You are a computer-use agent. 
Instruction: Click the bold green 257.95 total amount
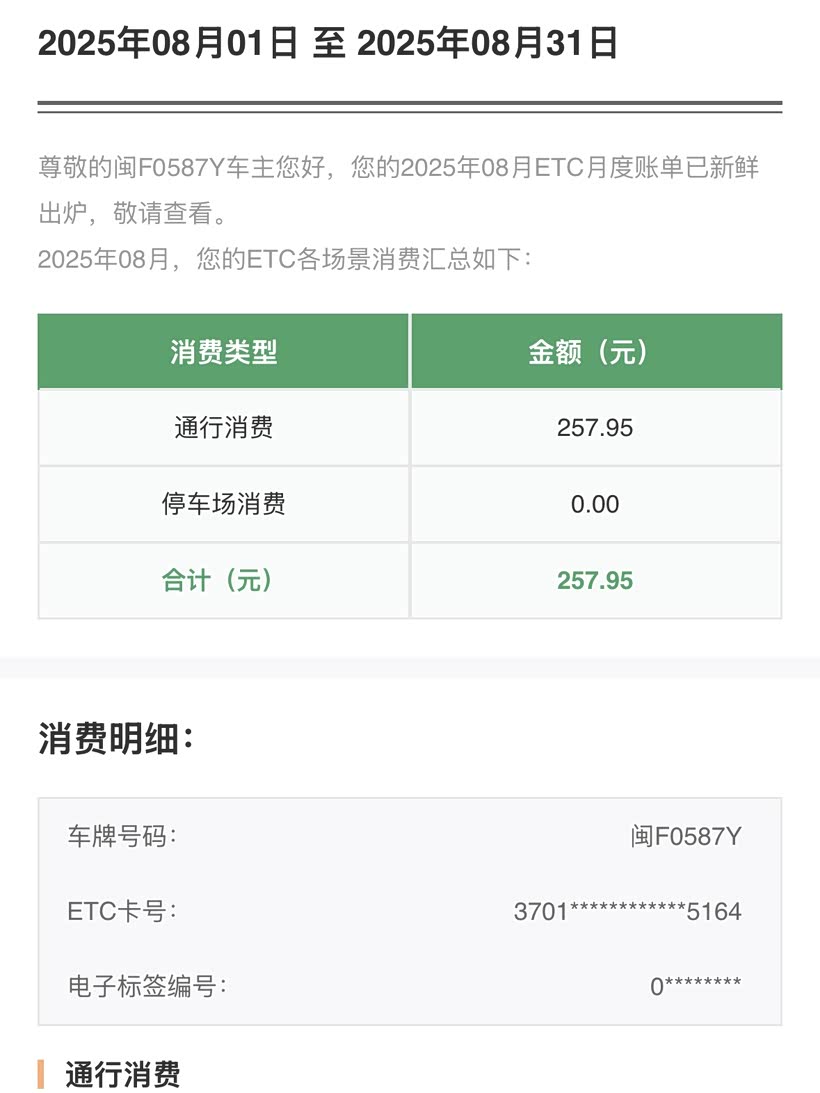pyautogui.click(x=595, y=581)
